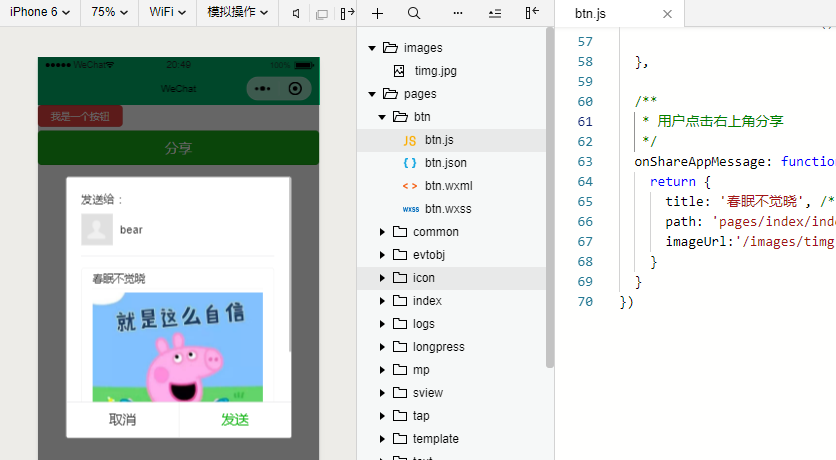The height and width of the screenshot is (460, 836).
Task: Click the search magnifier icon
Action: 414,13
